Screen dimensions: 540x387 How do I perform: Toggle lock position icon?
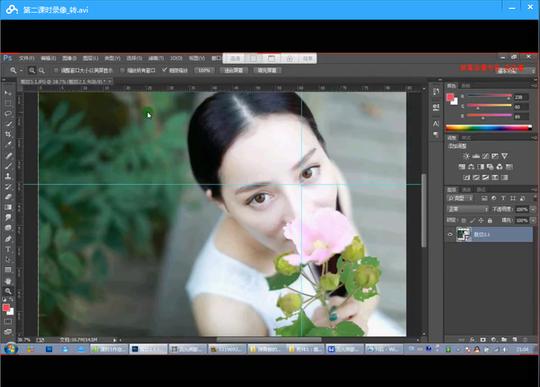click(481, 220)
